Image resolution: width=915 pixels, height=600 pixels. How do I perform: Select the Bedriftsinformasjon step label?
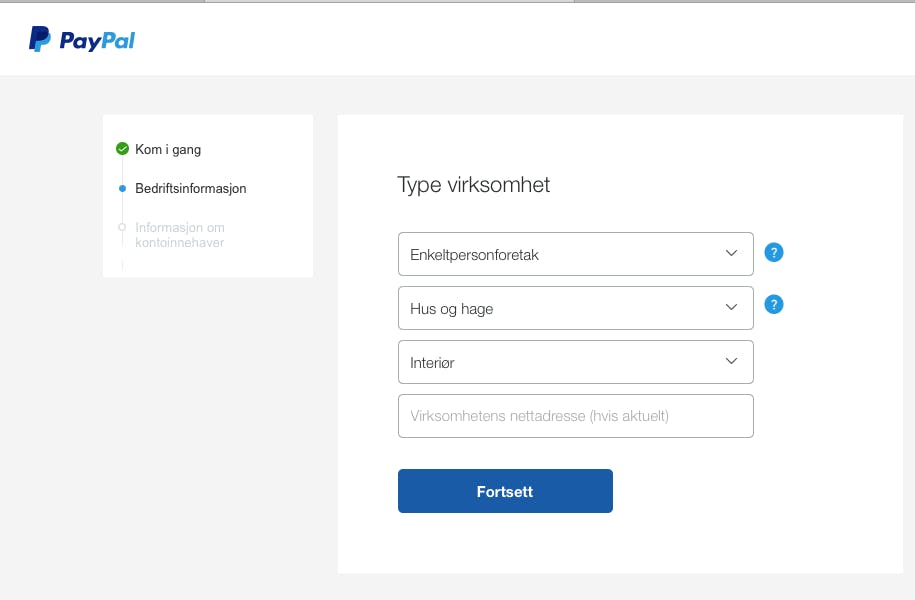[191, 189]
